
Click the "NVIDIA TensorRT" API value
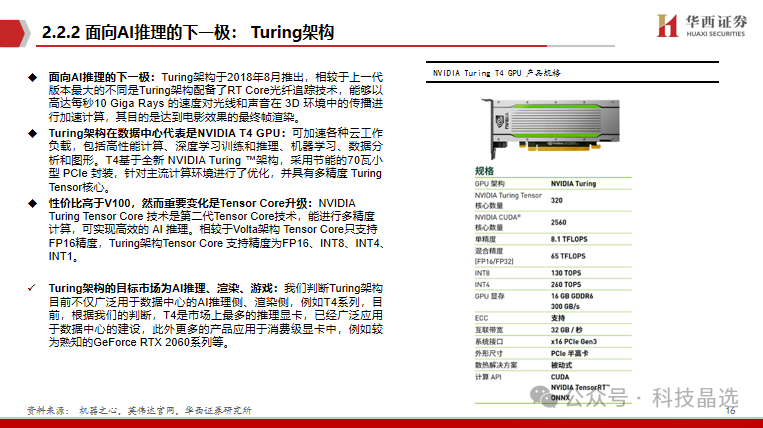[x=580, y=387]
